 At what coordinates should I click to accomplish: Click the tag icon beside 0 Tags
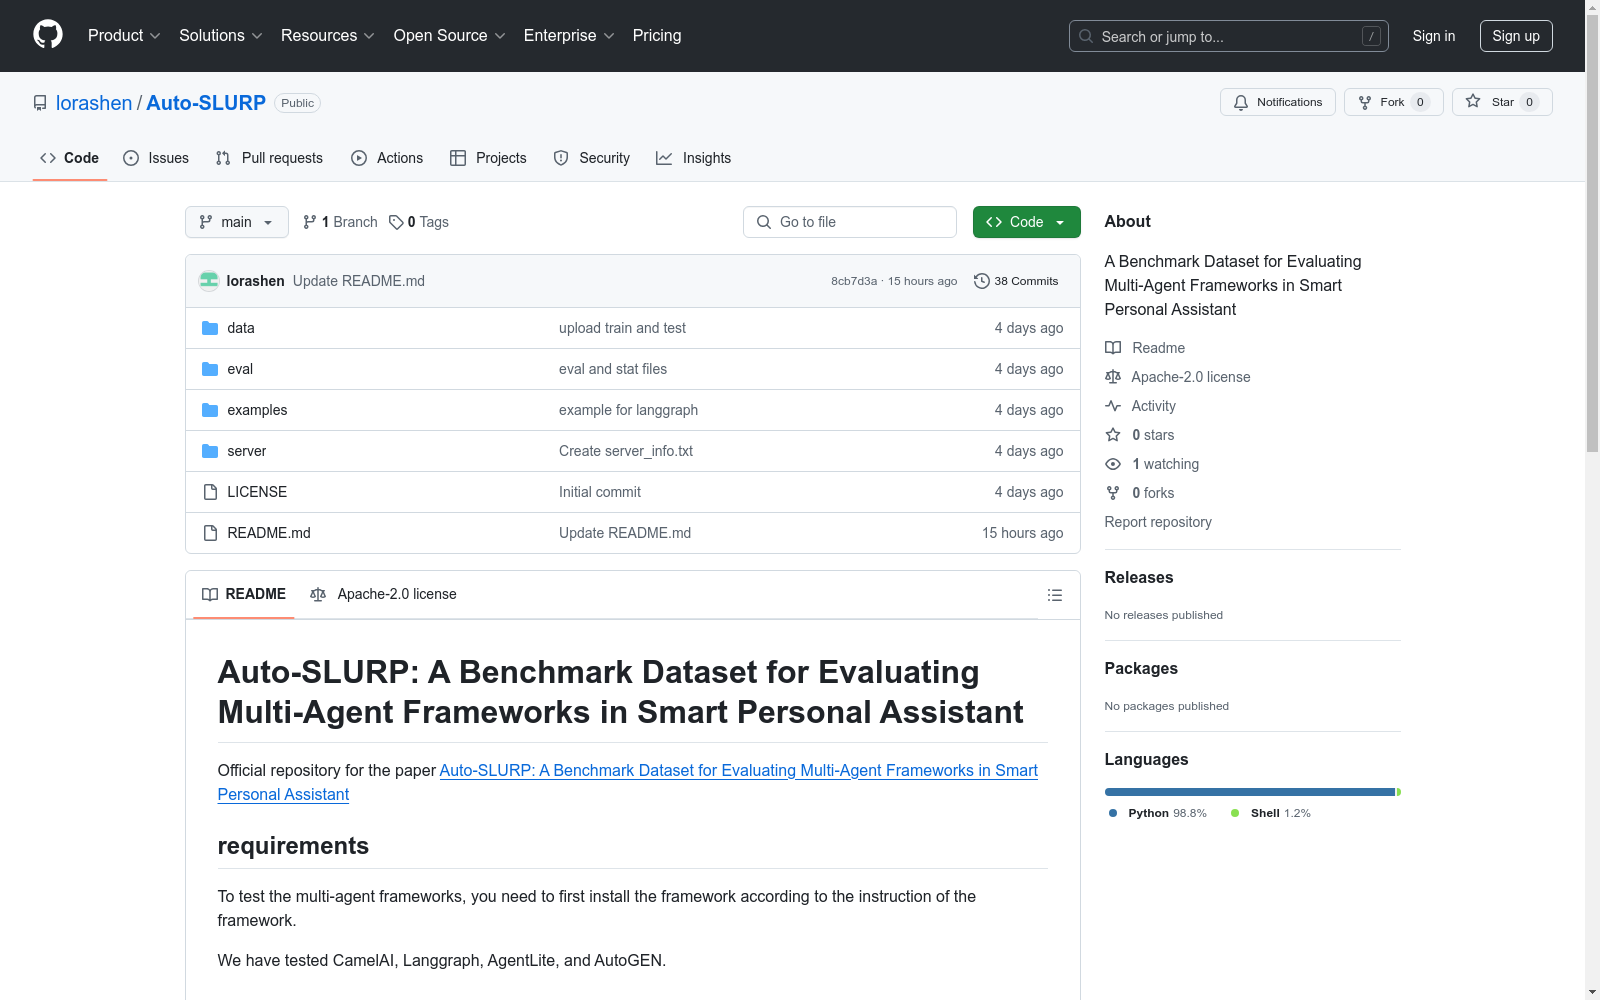(396, 222)
